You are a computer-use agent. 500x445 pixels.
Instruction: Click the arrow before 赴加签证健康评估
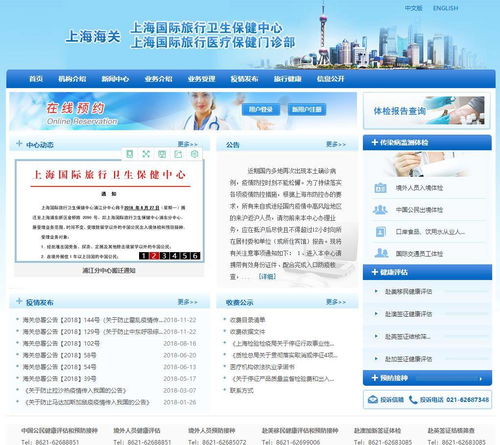click(376, 359)
